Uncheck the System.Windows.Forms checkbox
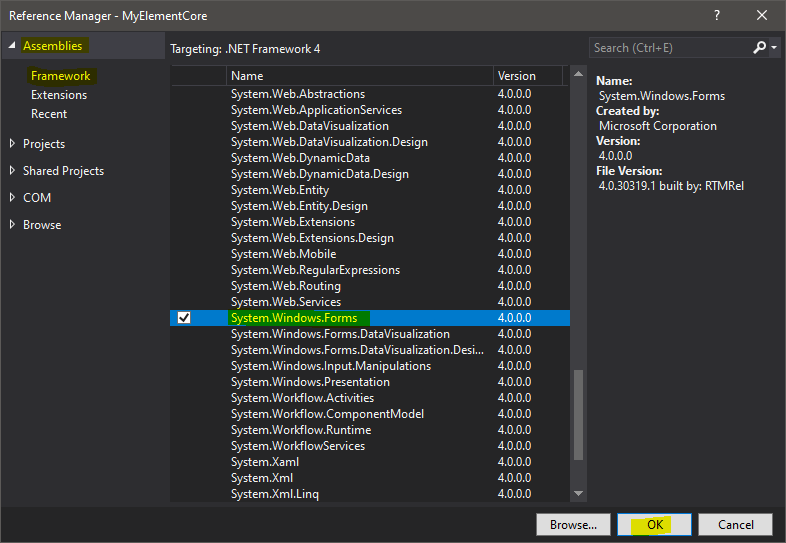 [184, 318]
